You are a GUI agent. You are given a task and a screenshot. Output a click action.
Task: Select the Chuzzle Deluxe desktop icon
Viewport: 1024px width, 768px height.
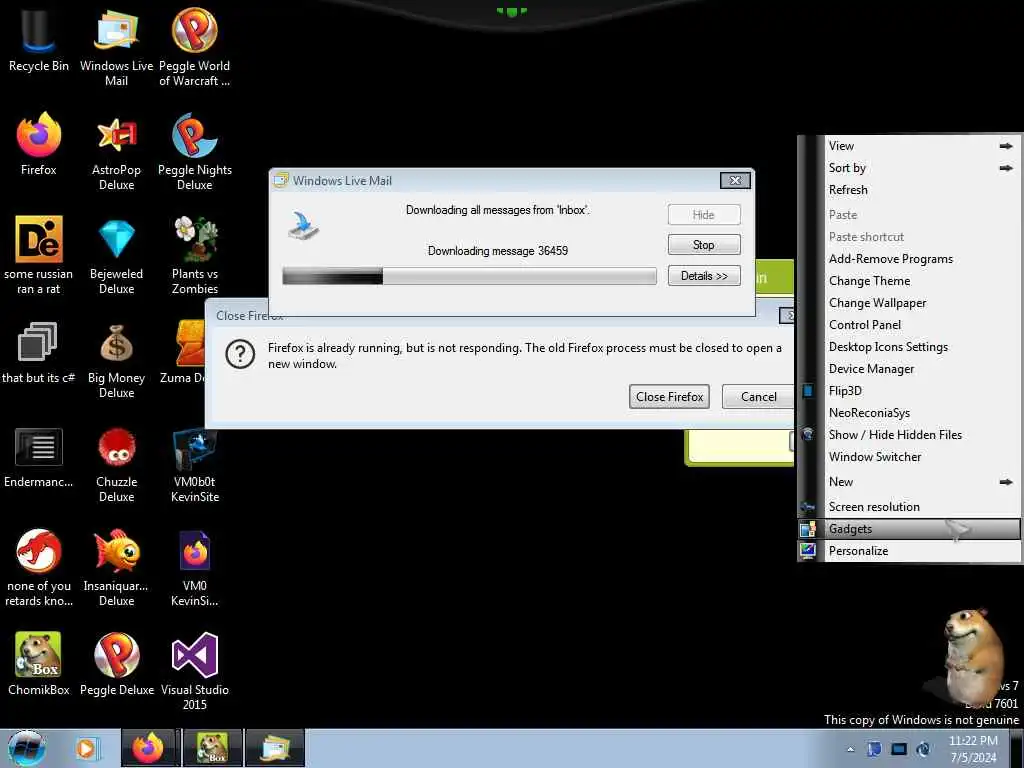[116, 464]
